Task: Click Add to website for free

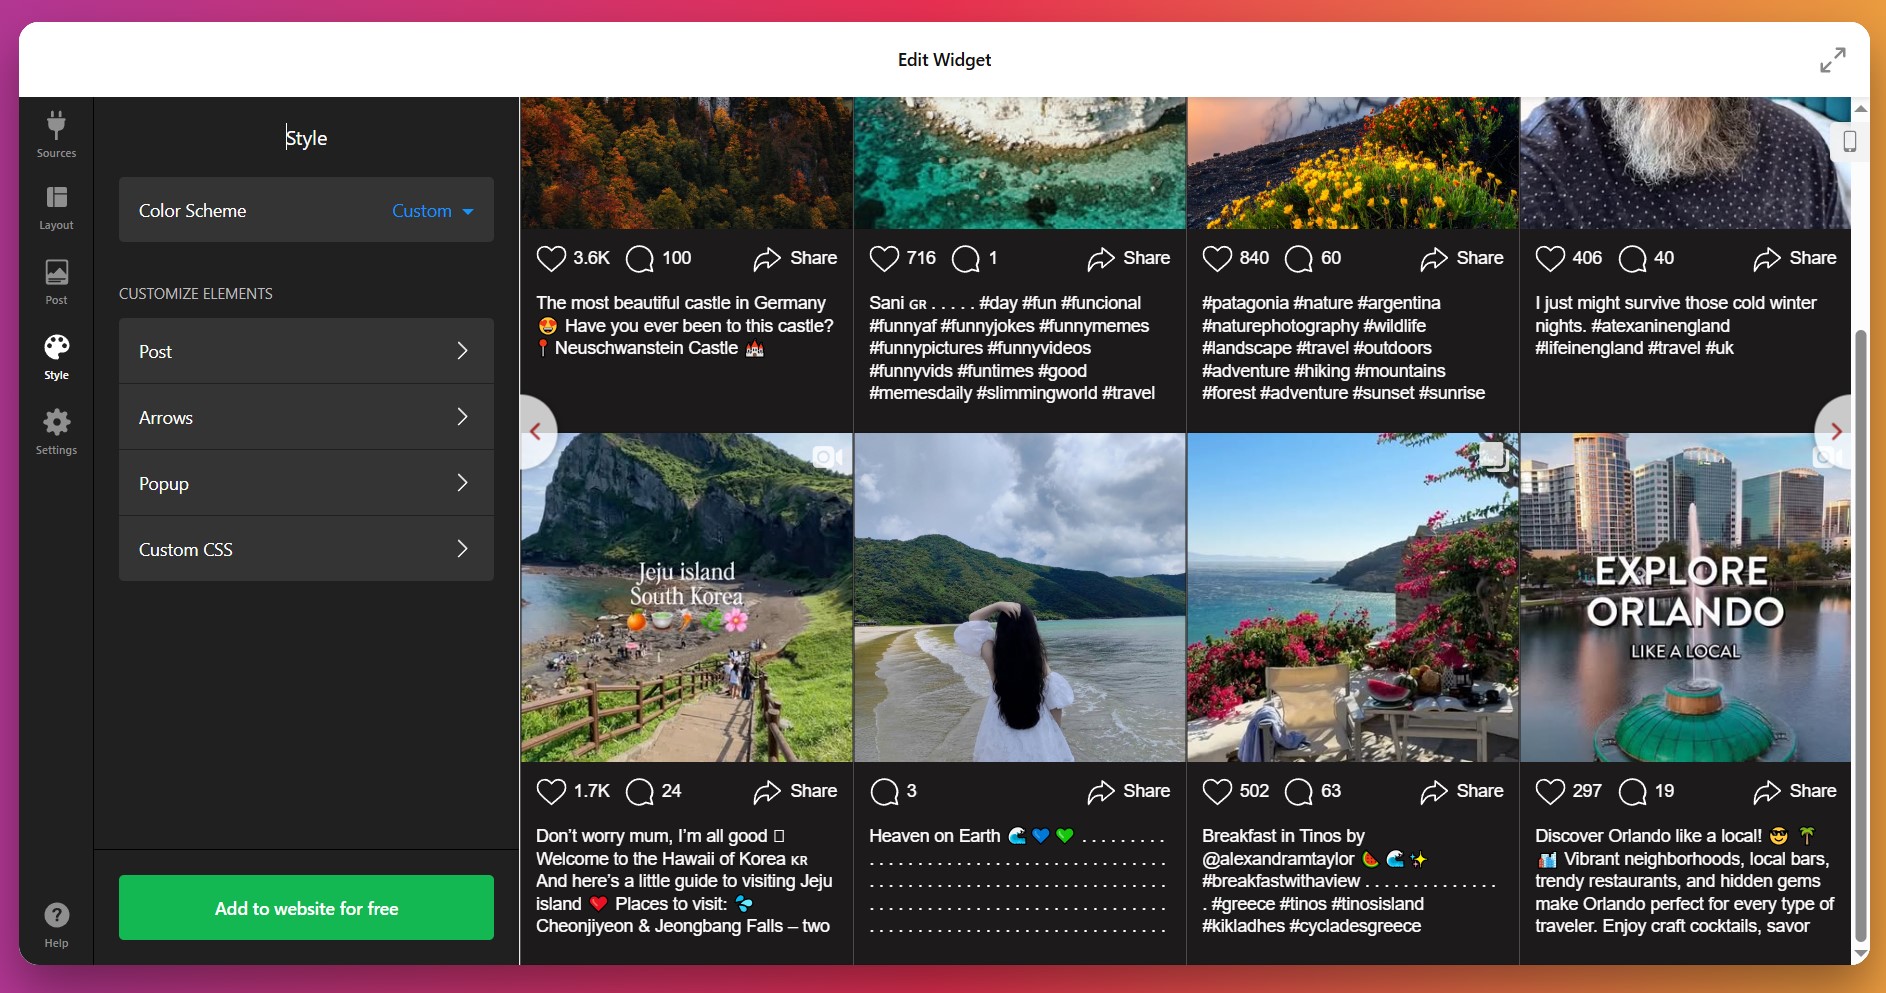Action: pos(305,907)
